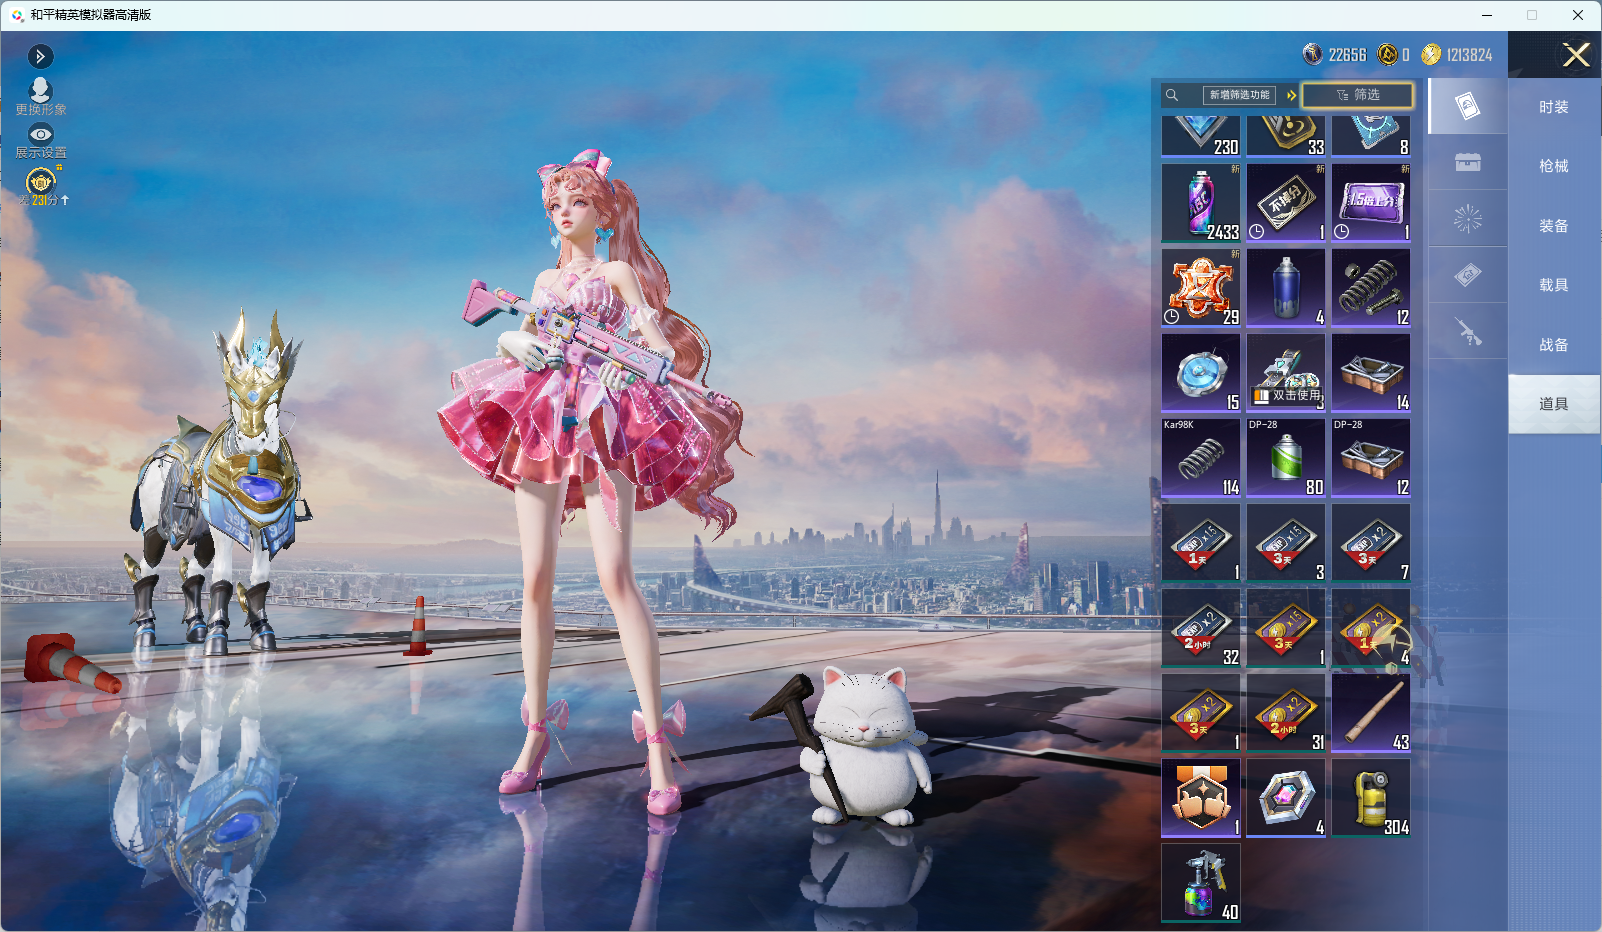Open the 筛选 filter button
The width and height of the screenshot is (1602, 932).
1357,95
